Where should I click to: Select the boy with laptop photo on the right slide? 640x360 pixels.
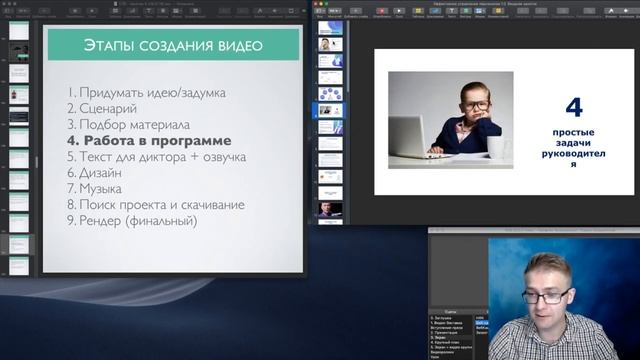coord(451,120)
